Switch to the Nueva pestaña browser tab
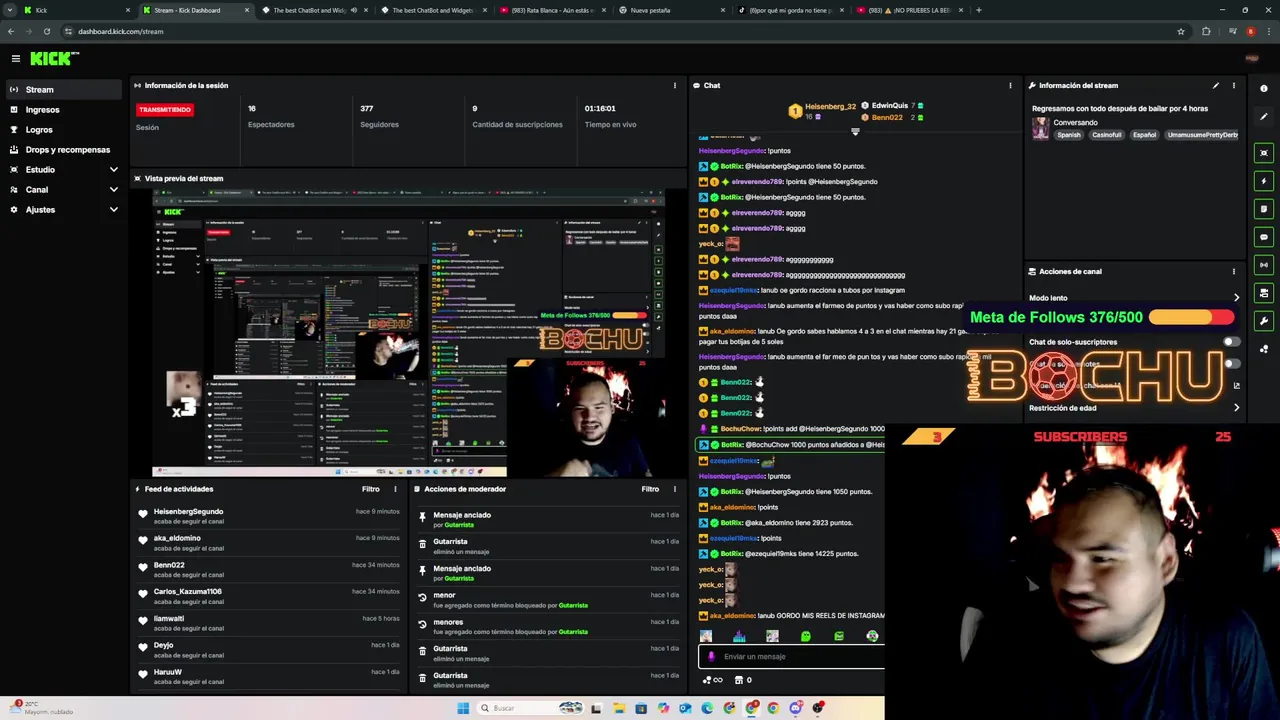 pyautogui.click(x=670, y=10)
